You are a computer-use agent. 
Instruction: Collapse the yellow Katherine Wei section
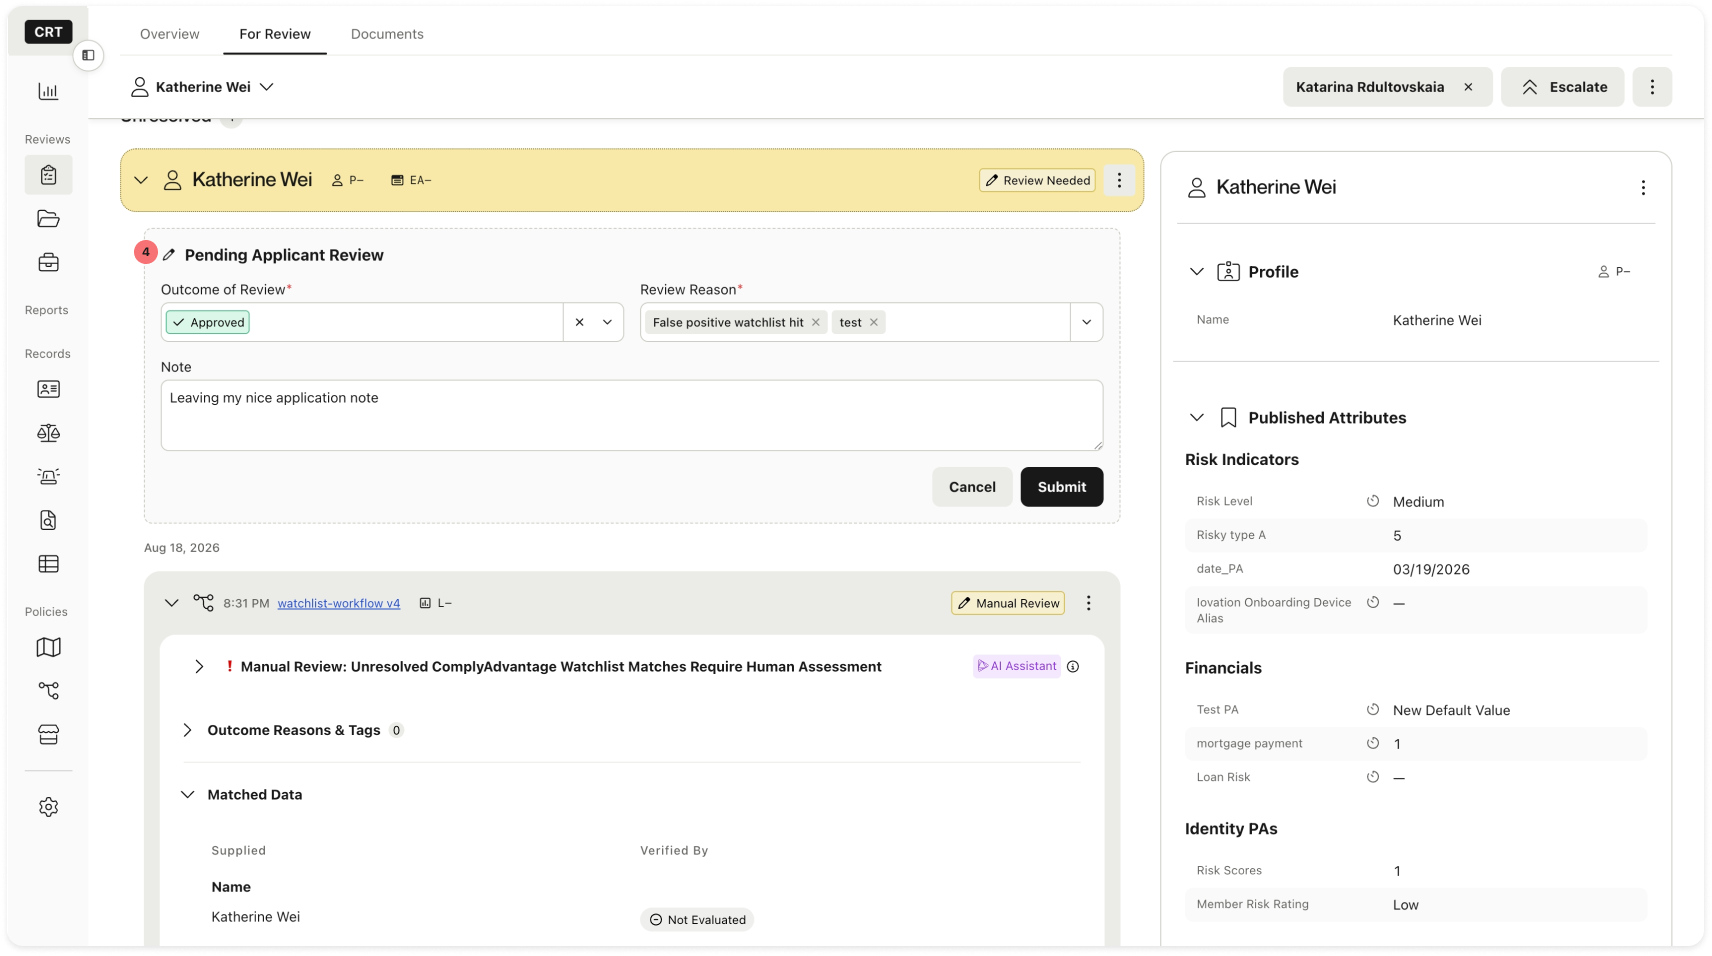(x=141, y=180)
